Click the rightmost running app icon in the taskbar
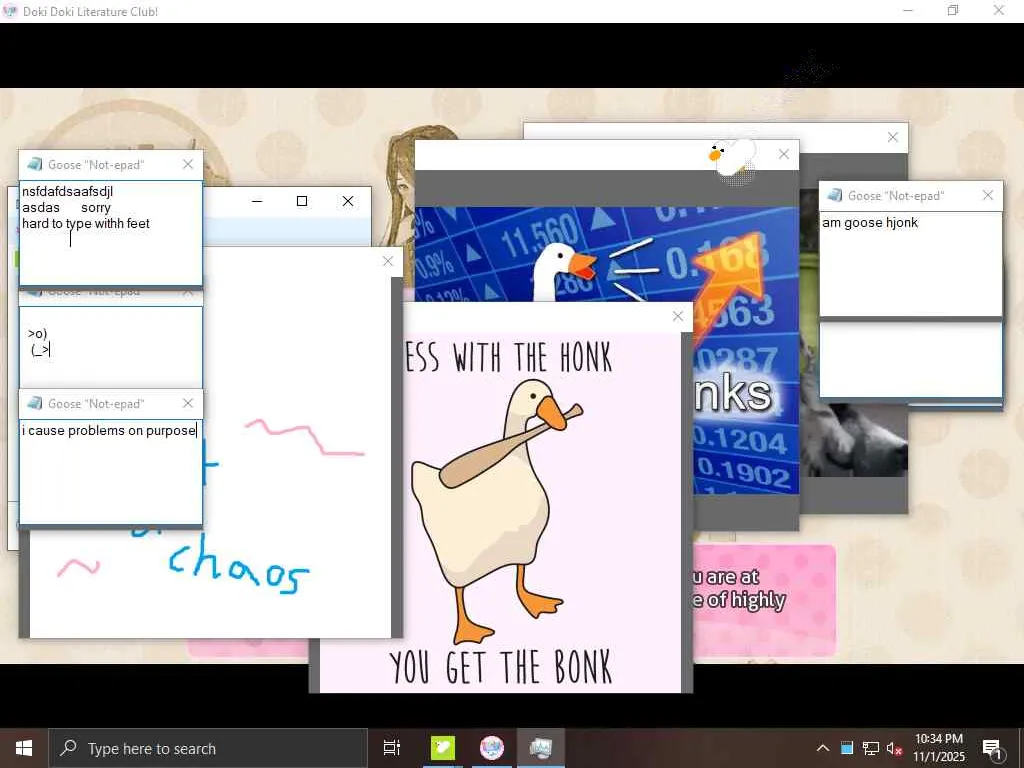The width and height of the screenshot is (1024, 768). click(541, 748)
